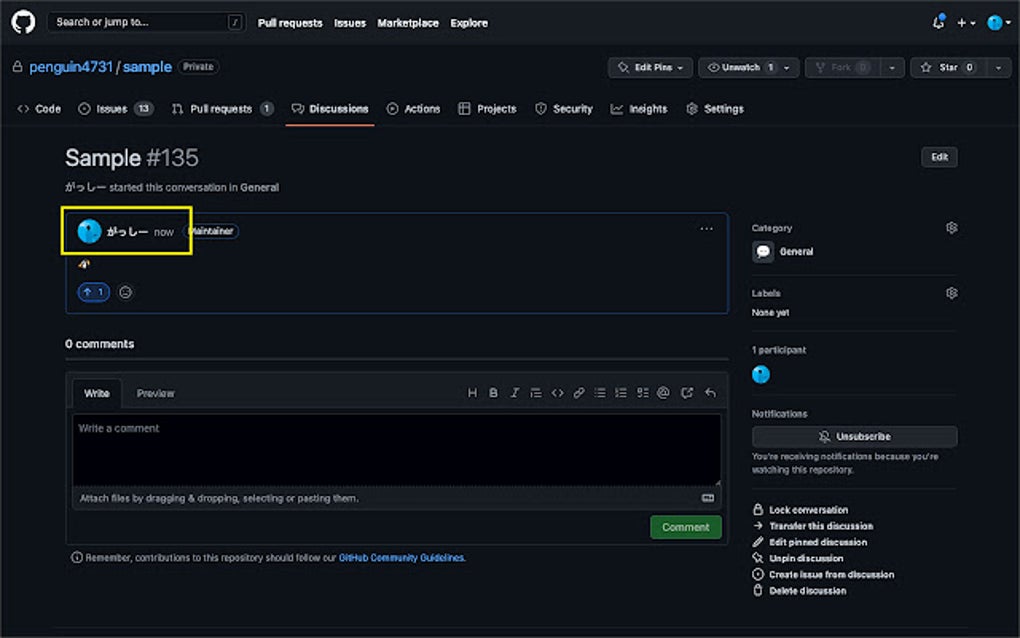1020x638 pixels.
Task: Click the notifications bell icon
Action: 938,21
